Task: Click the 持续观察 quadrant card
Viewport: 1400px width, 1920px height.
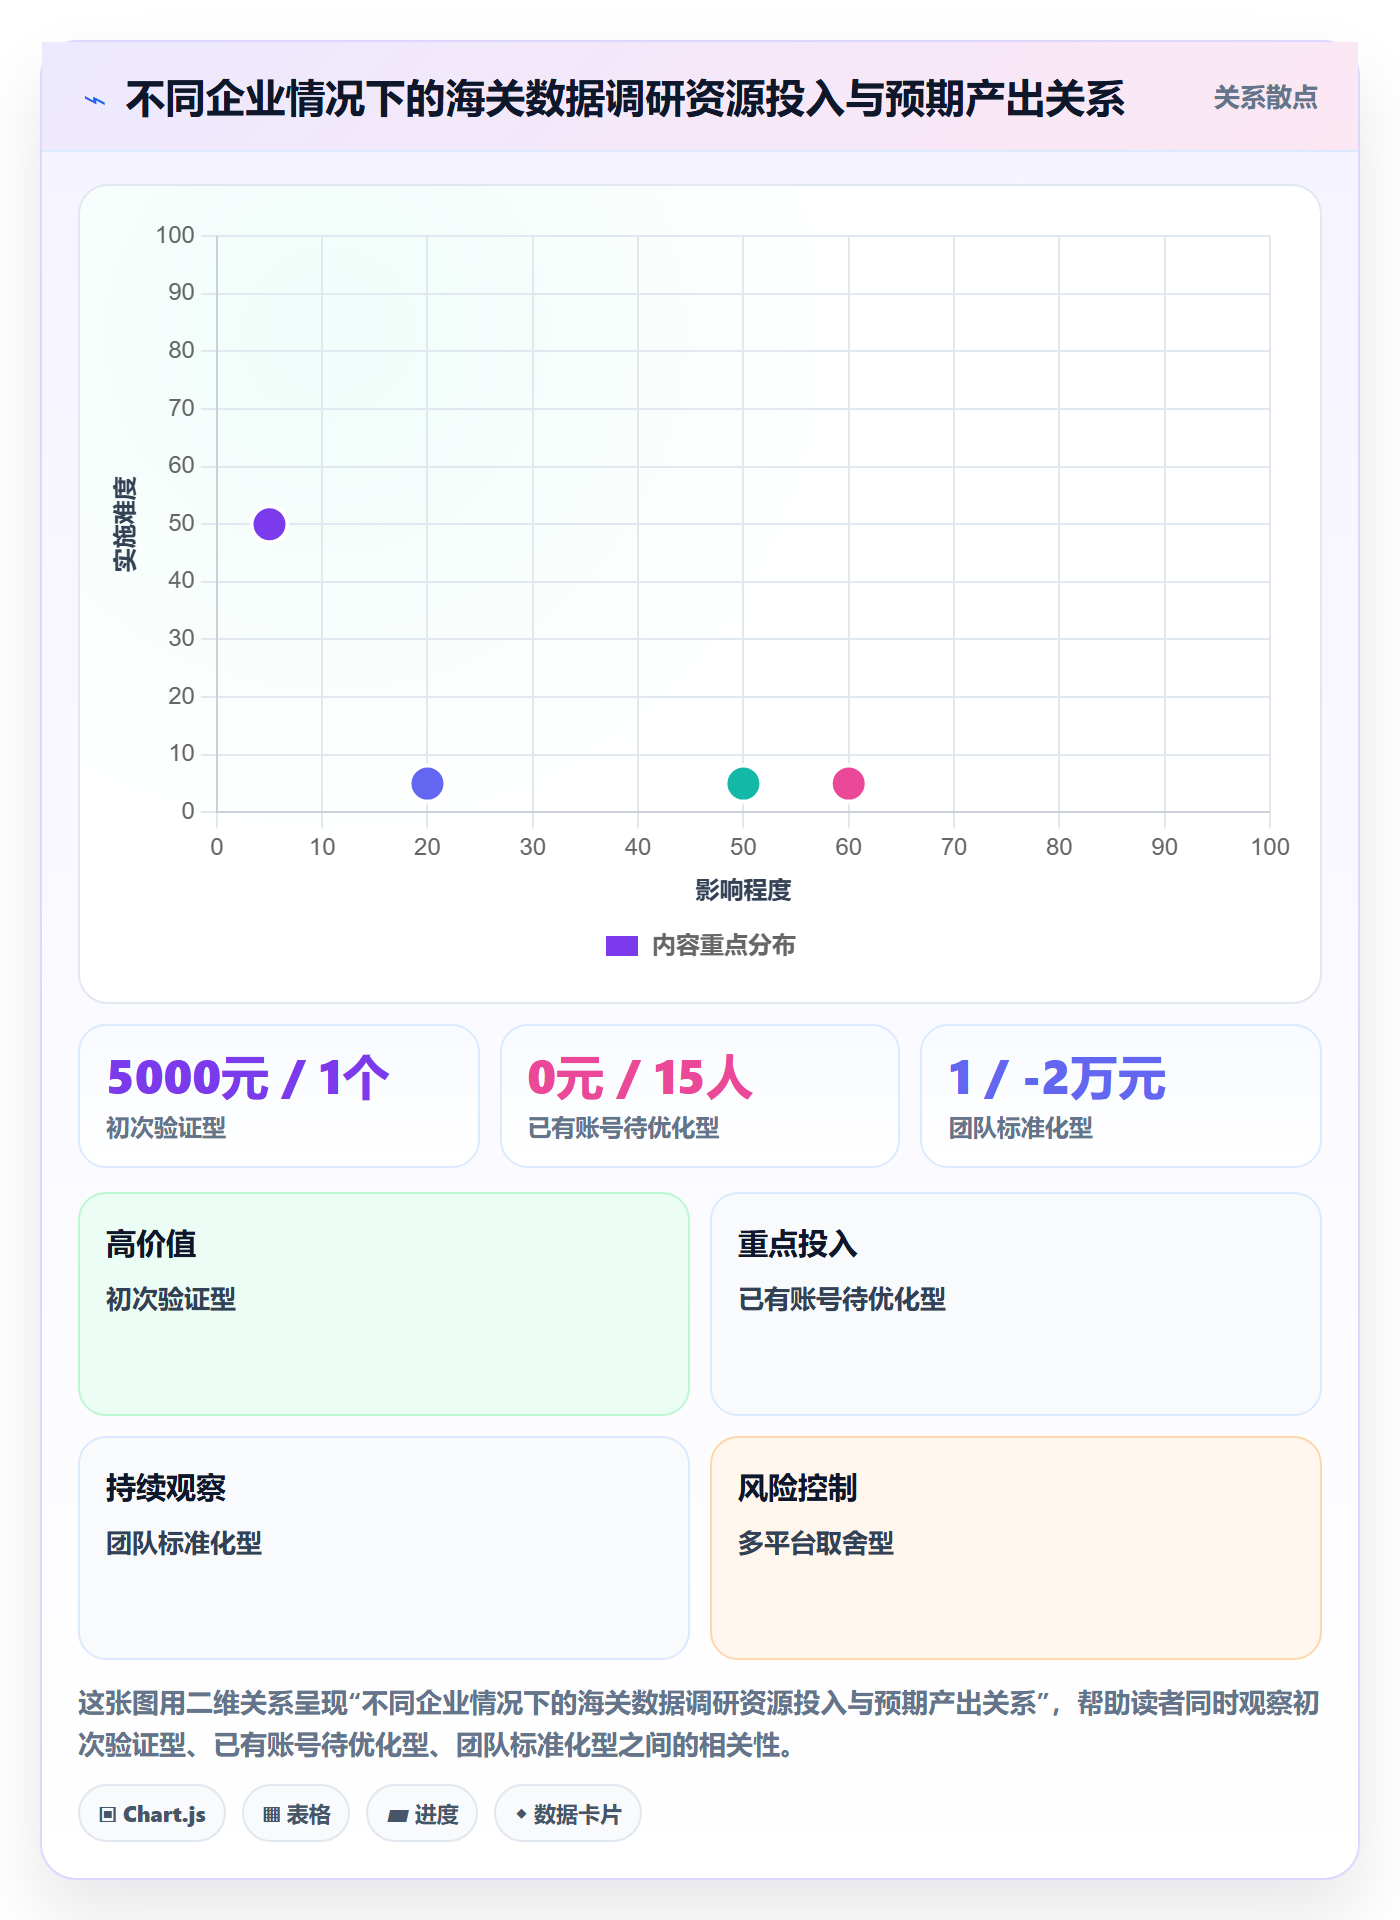Action: pos(384,1548)
